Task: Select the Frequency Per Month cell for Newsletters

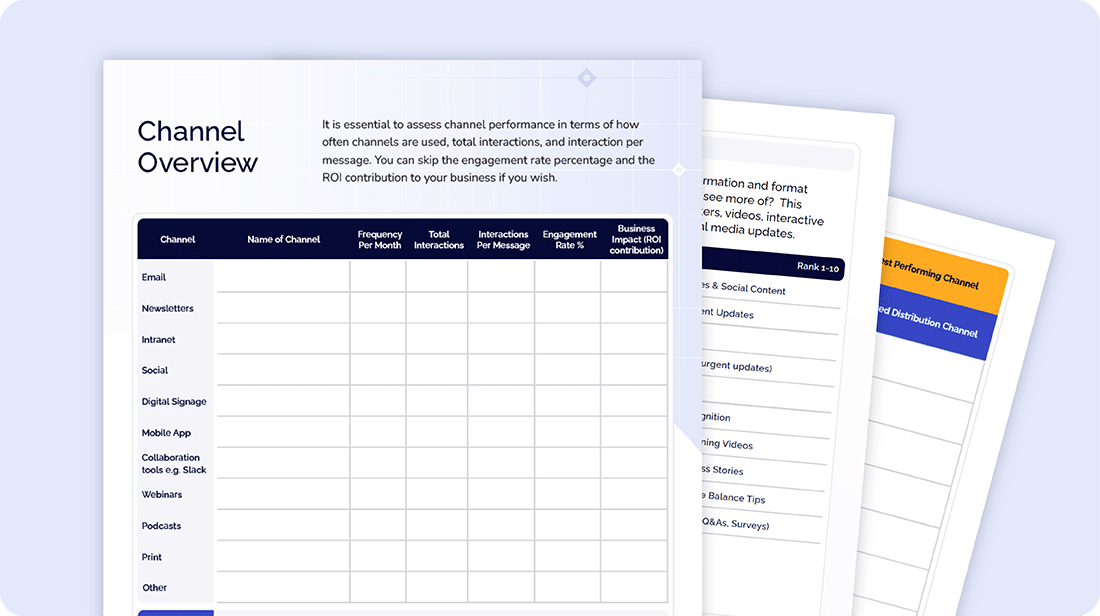Action: tap(378, 307)
